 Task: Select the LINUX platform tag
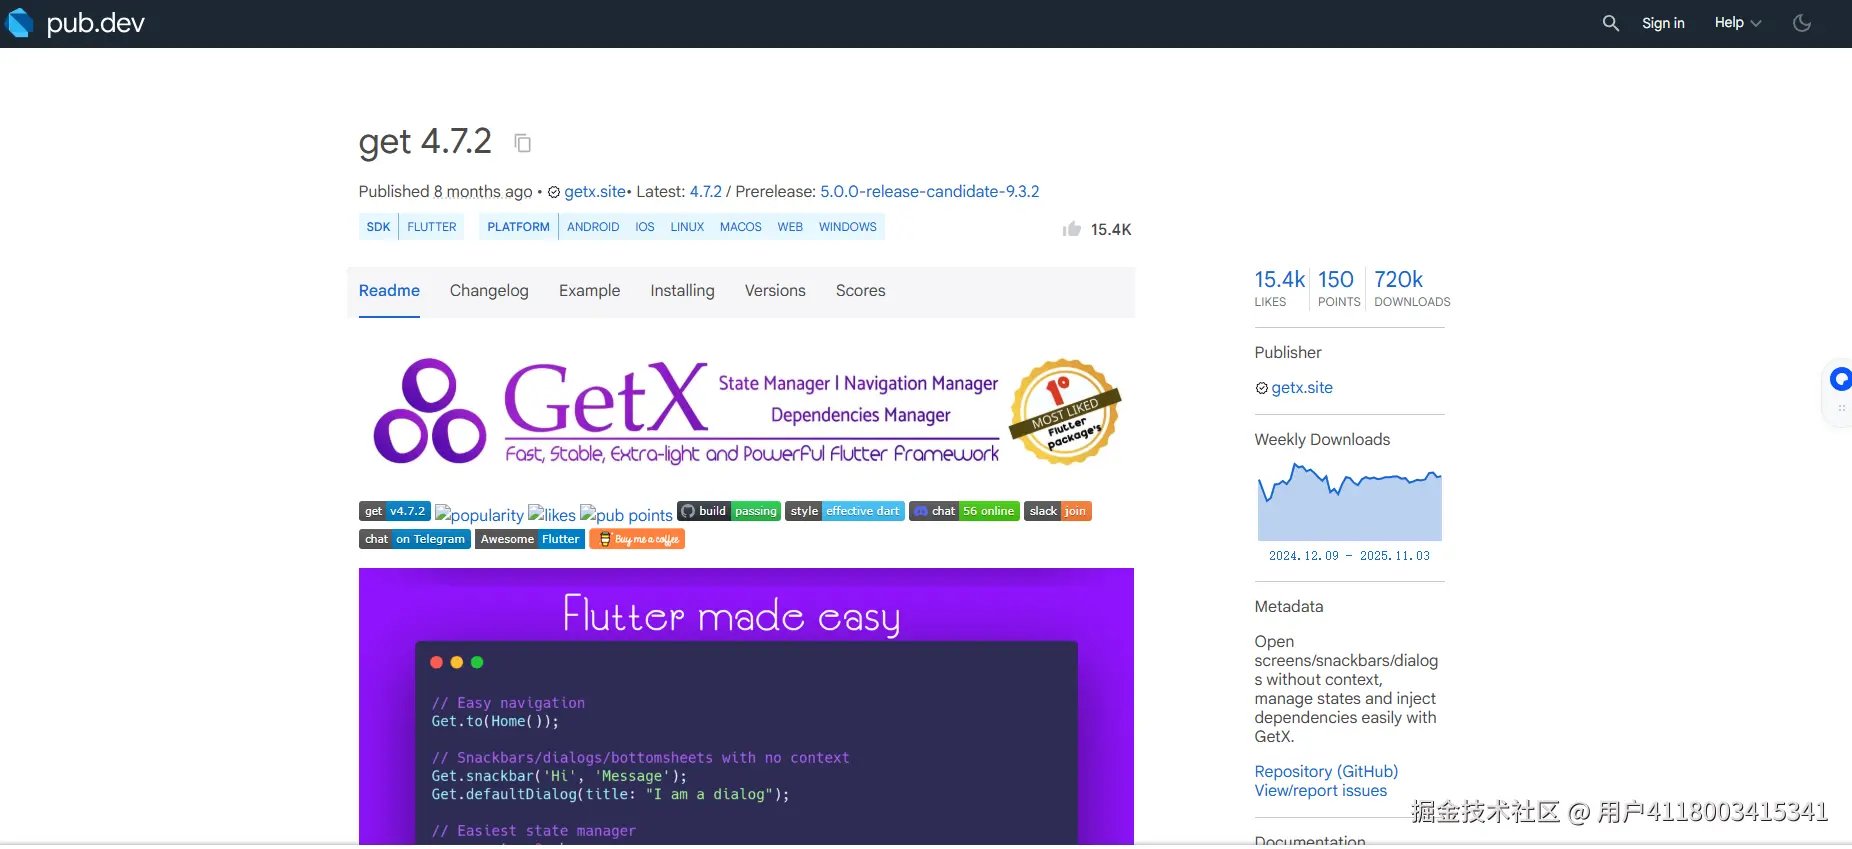(687, 227)
